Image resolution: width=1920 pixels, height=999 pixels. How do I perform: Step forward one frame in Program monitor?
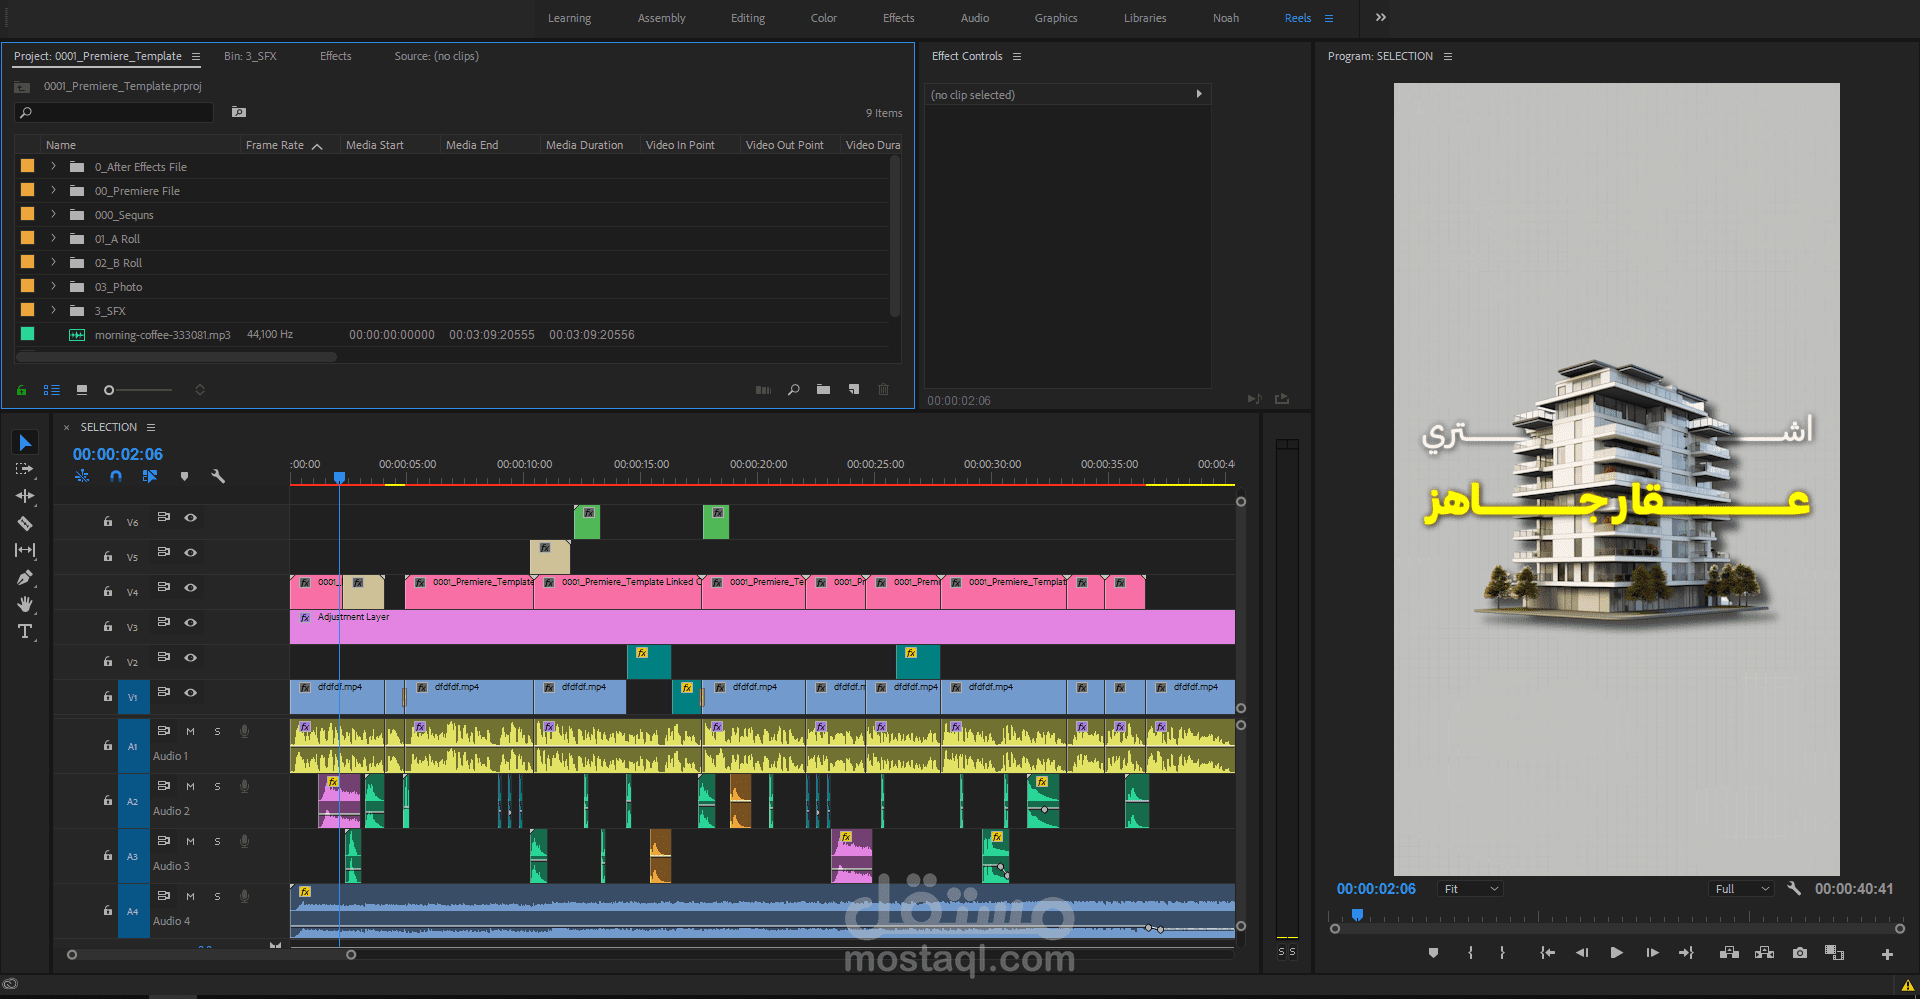coord(1652,953)
